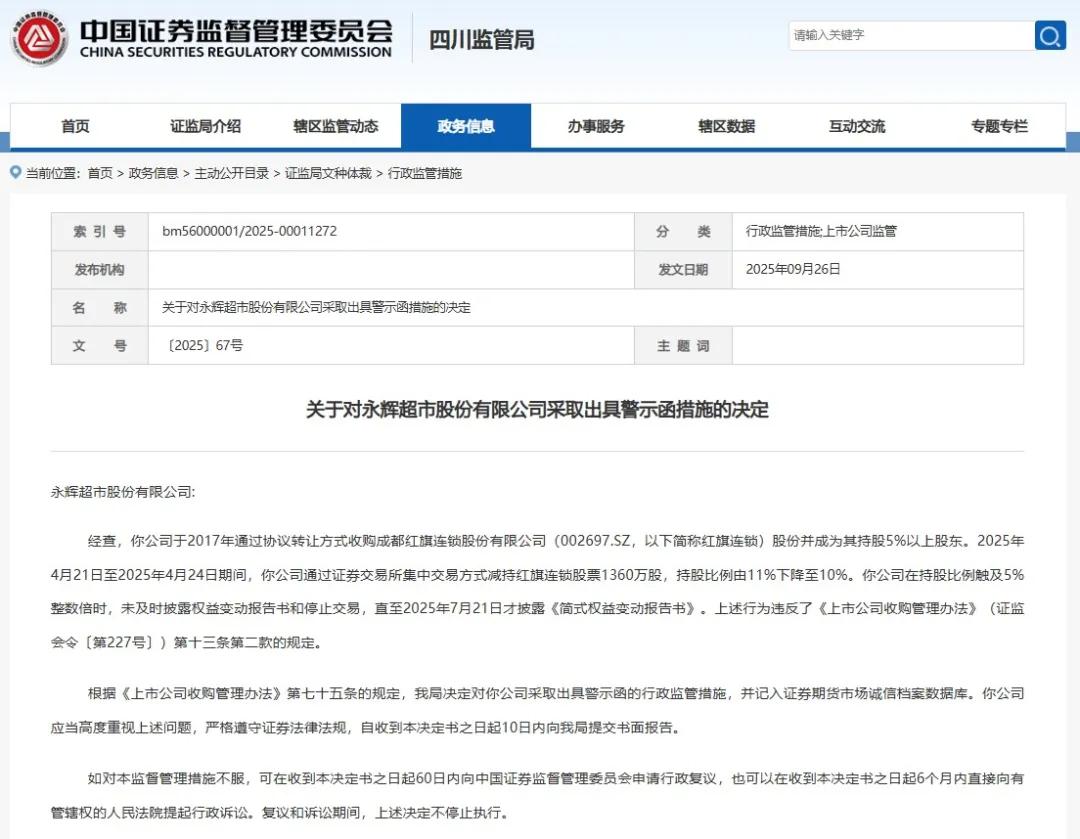1080x839 pixels.
Task: Click the 发文日期 label cell
Action: click(x=683, y=269)
